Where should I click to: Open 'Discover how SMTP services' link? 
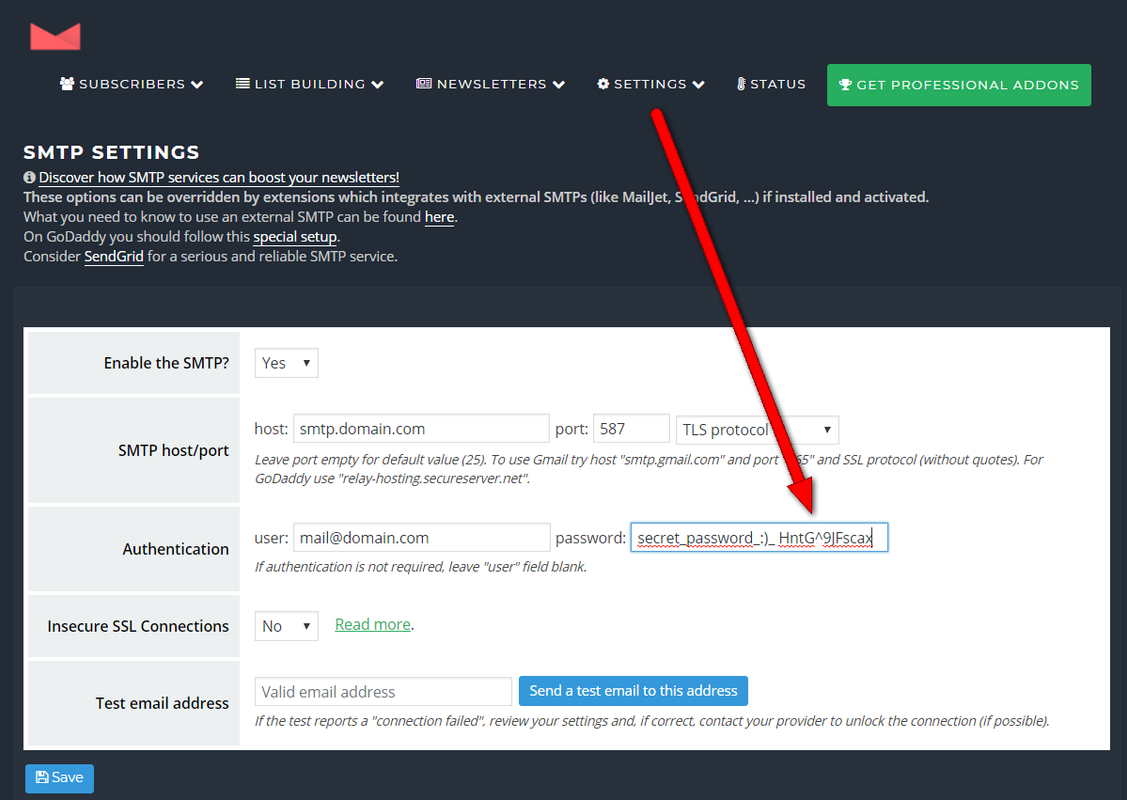218,177
